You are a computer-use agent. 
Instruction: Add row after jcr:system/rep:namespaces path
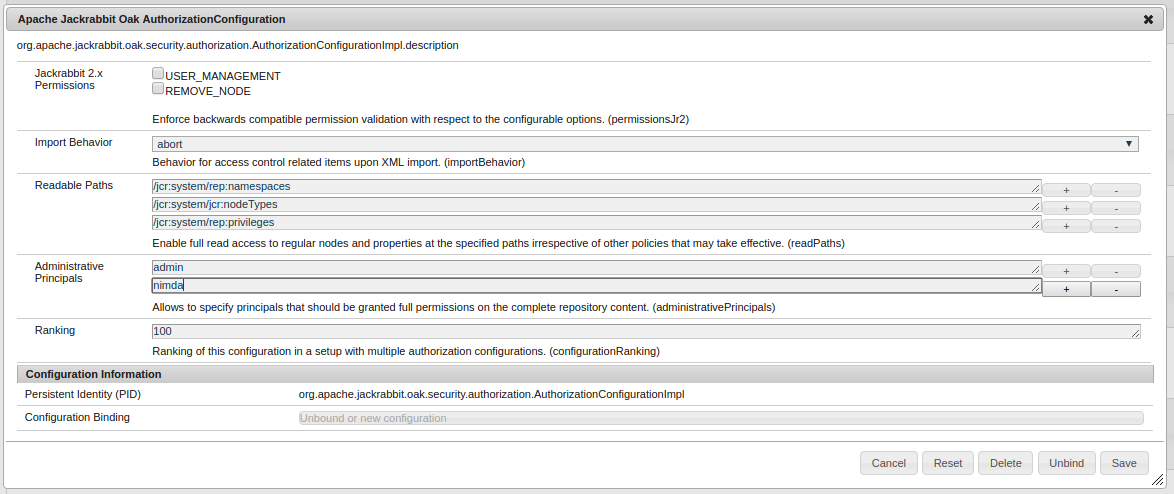[x=1066, y=189]
